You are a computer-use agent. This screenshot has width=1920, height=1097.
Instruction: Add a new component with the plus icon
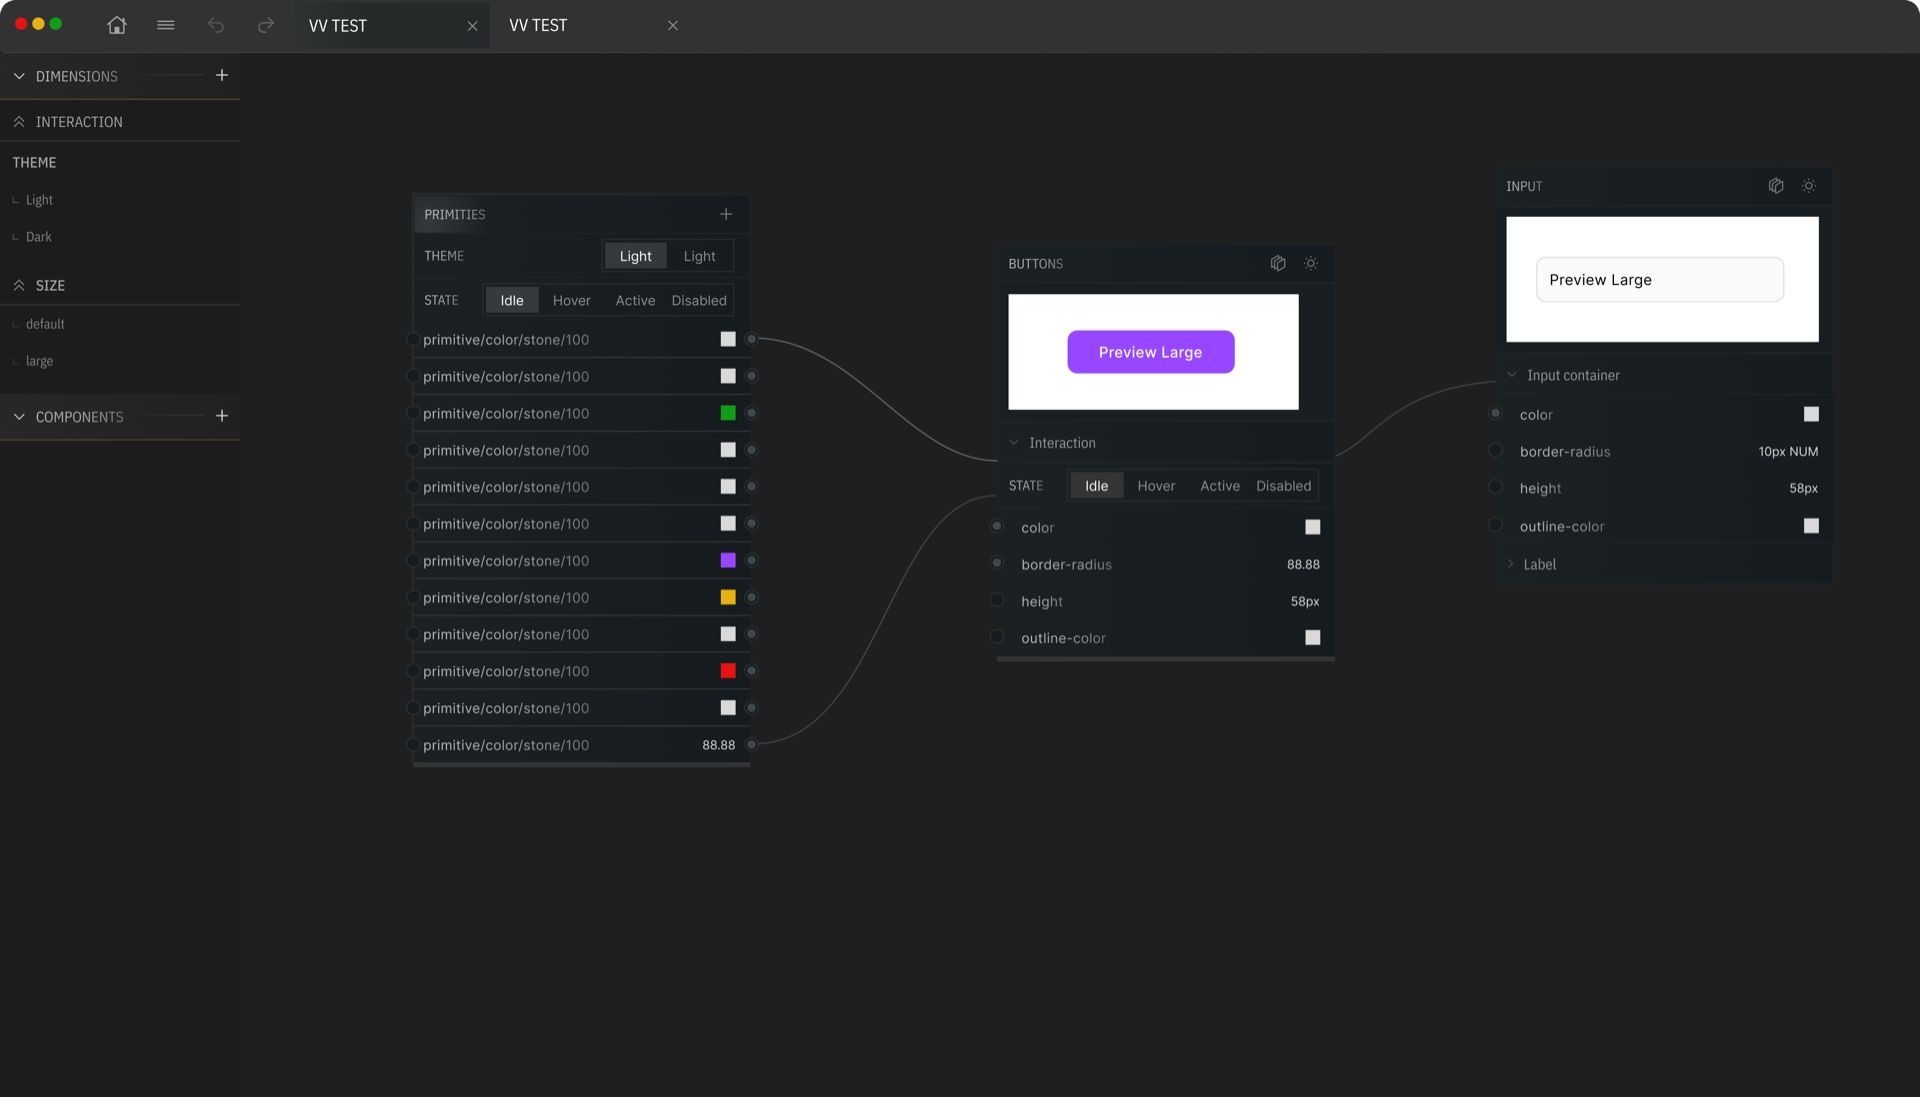(222, 416)
